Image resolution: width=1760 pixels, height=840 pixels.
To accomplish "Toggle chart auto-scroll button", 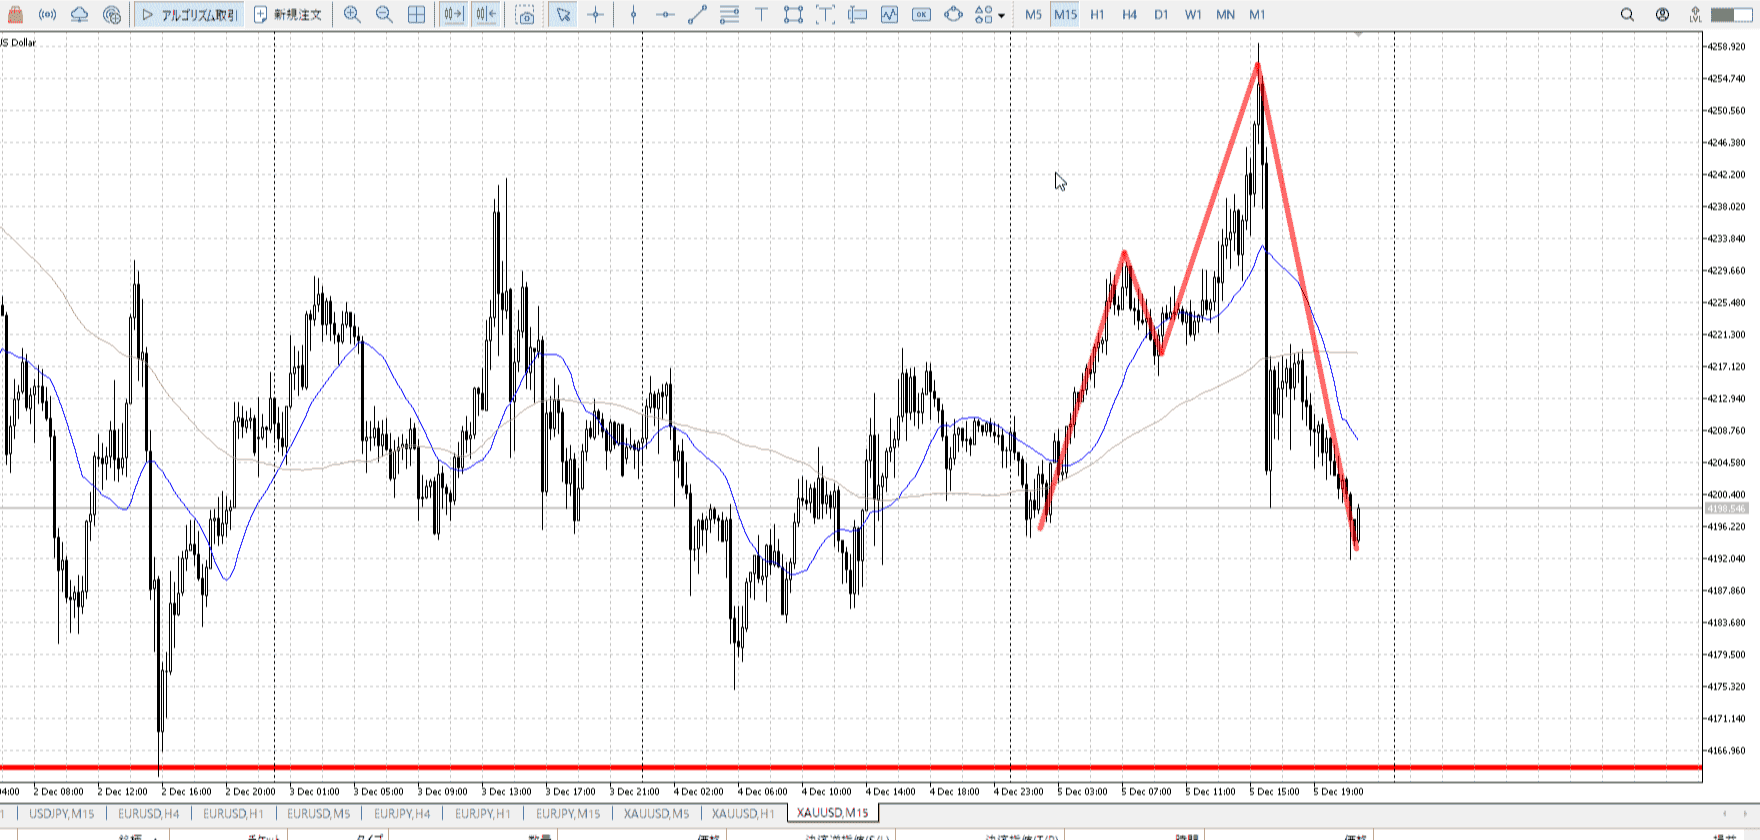I will pos(453,15).
